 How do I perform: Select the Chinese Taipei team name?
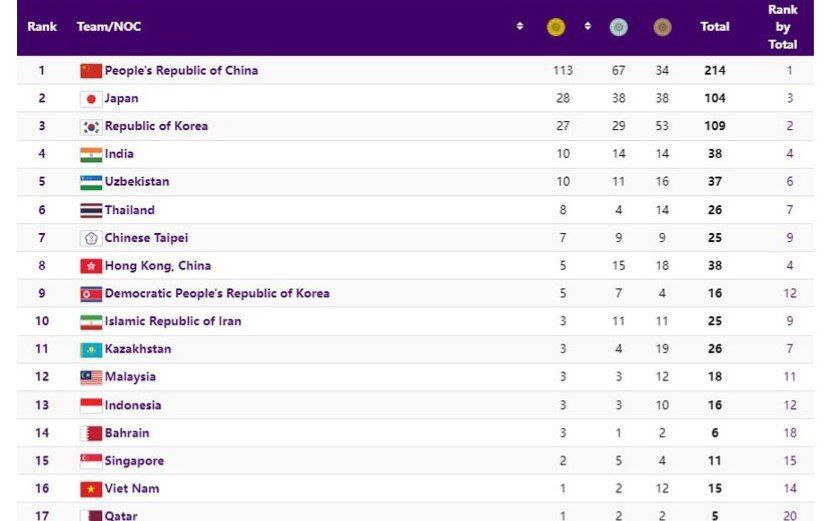(x=146, y=238)
